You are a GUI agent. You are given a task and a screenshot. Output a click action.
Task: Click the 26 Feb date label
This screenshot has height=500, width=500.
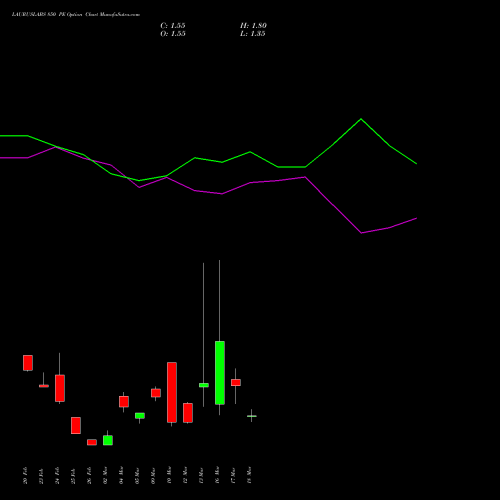pyautogui.click(x=89, y=475)
